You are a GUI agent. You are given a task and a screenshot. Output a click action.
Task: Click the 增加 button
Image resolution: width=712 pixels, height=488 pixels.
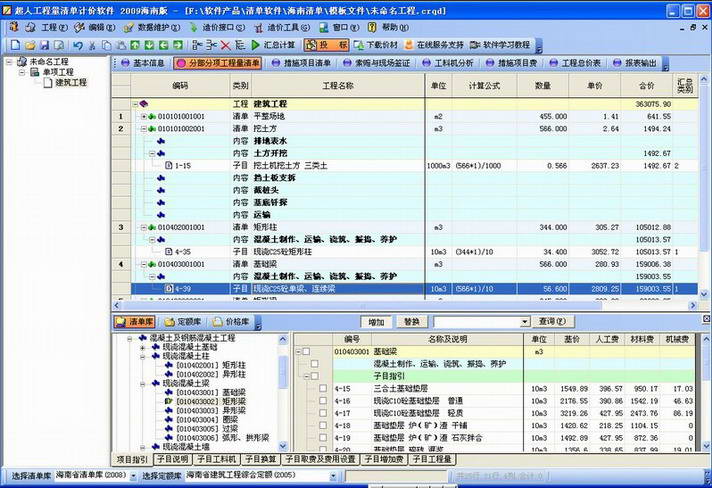pos(376,322)
